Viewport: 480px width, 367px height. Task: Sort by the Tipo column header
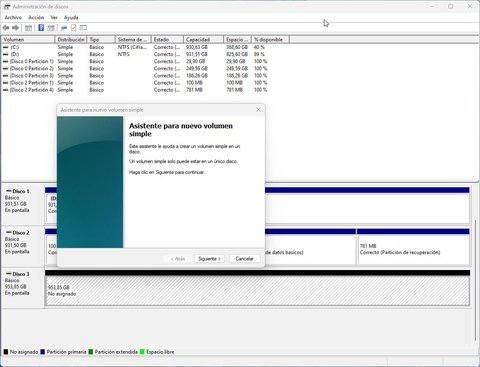101,40
